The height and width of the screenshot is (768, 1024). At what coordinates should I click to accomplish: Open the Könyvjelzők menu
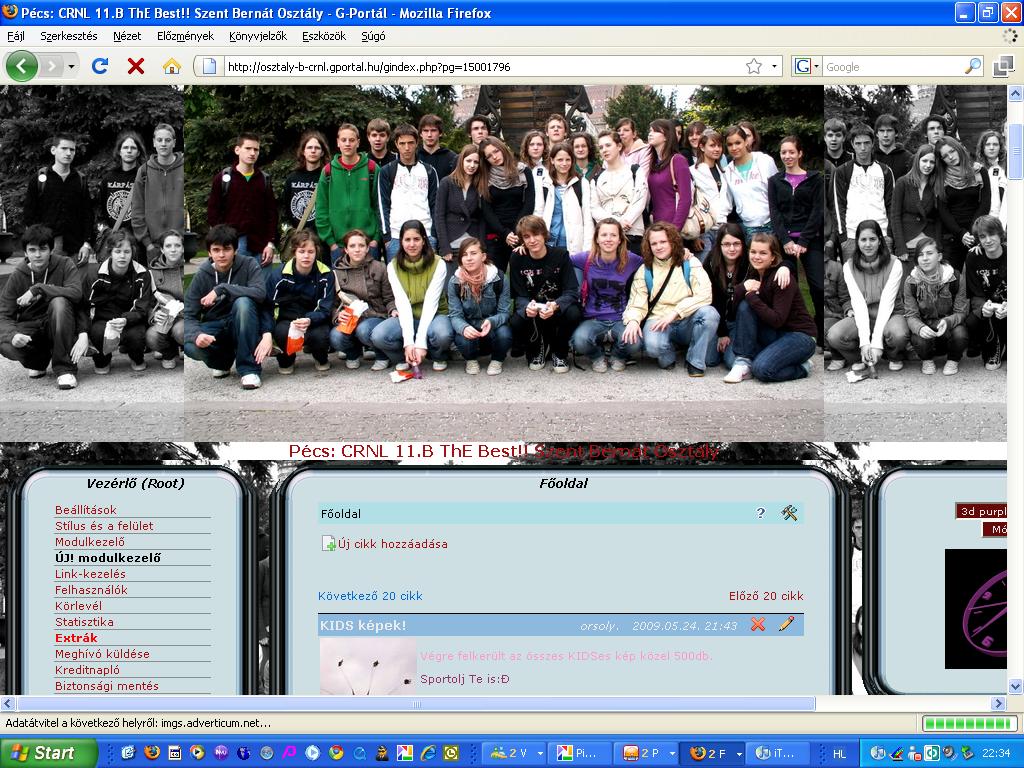[x=258, y=36]
